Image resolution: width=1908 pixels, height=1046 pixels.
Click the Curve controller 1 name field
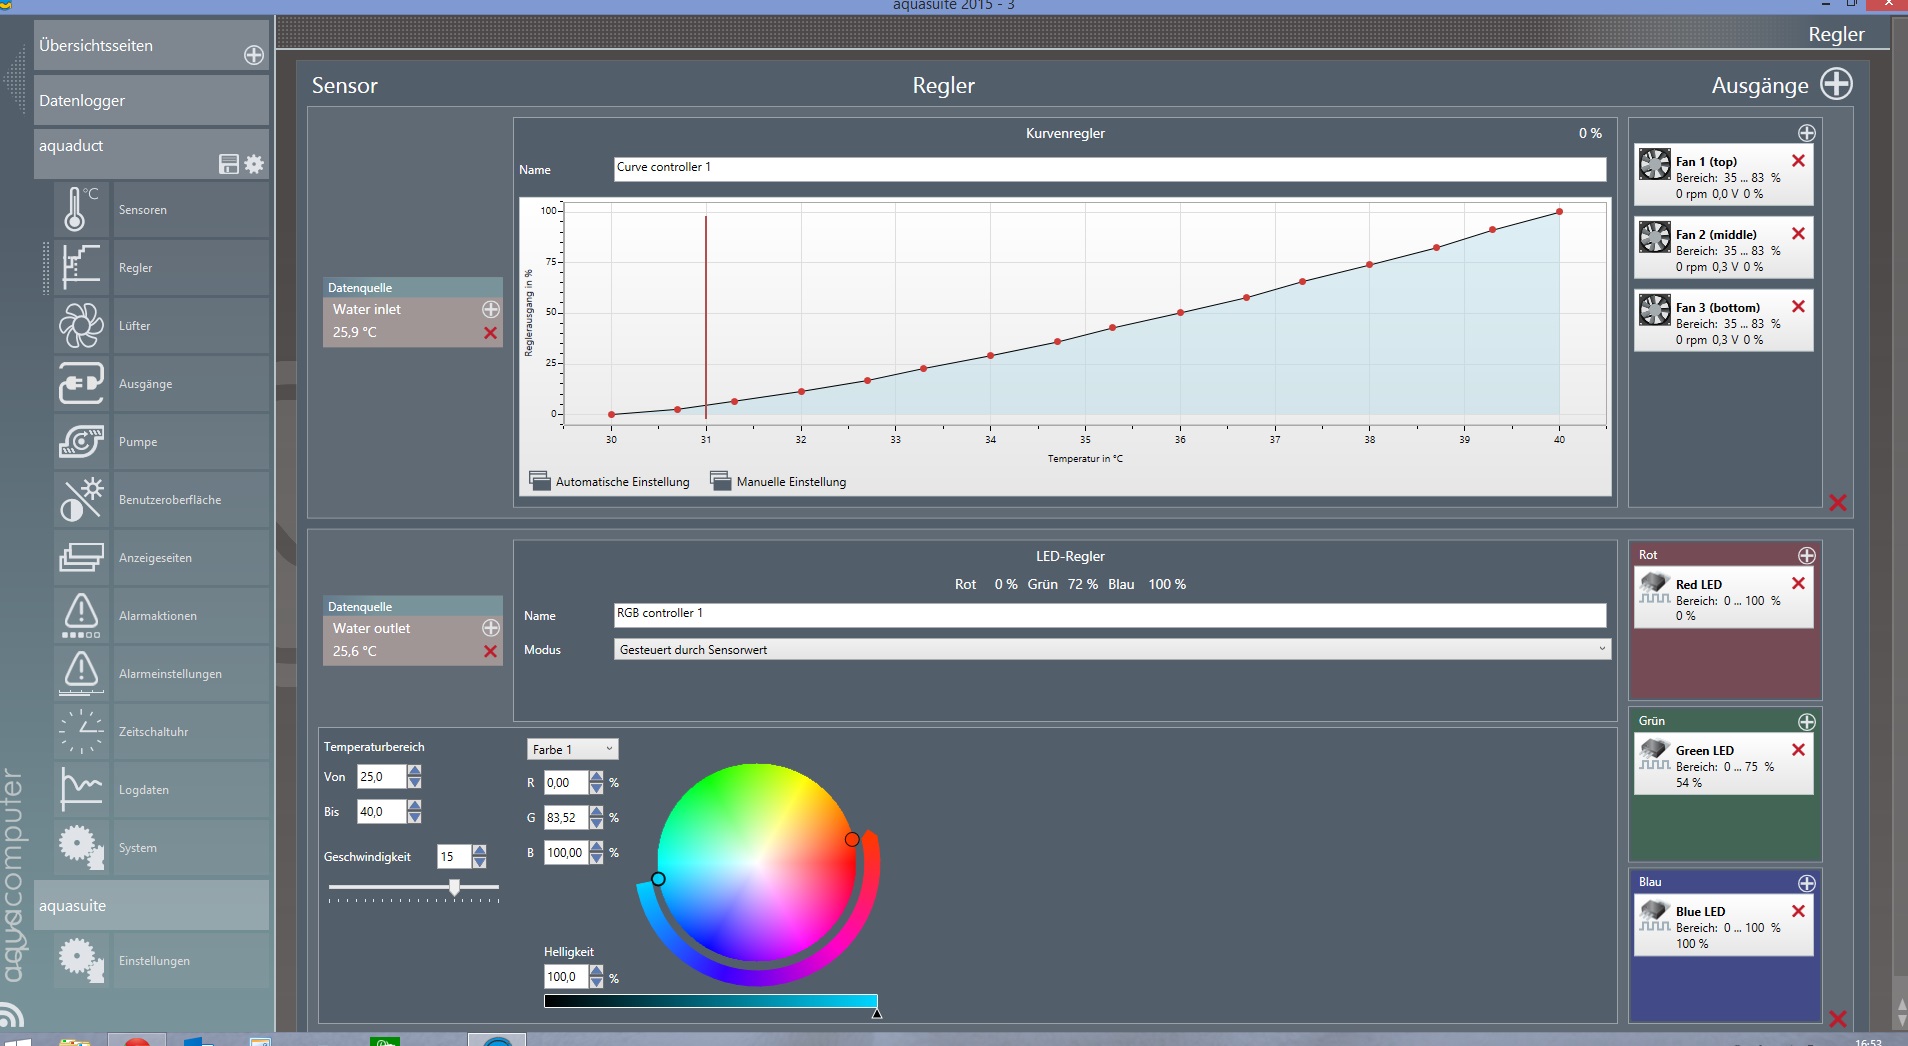1108,169
